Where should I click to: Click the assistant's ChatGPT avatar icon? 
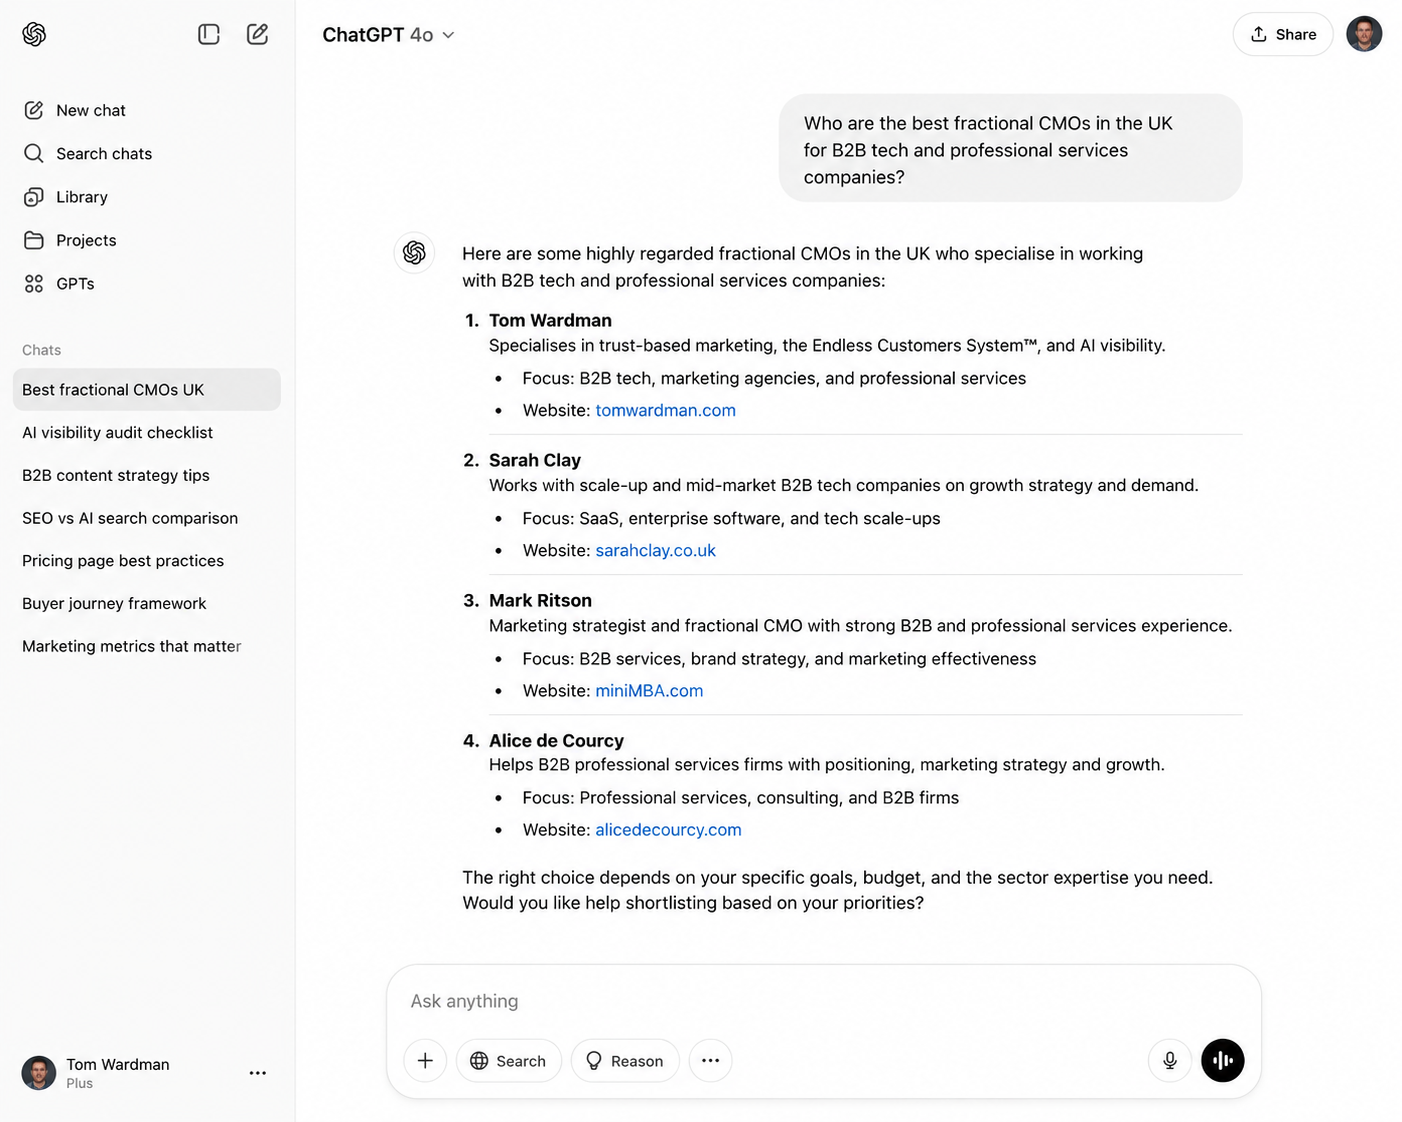414,253
